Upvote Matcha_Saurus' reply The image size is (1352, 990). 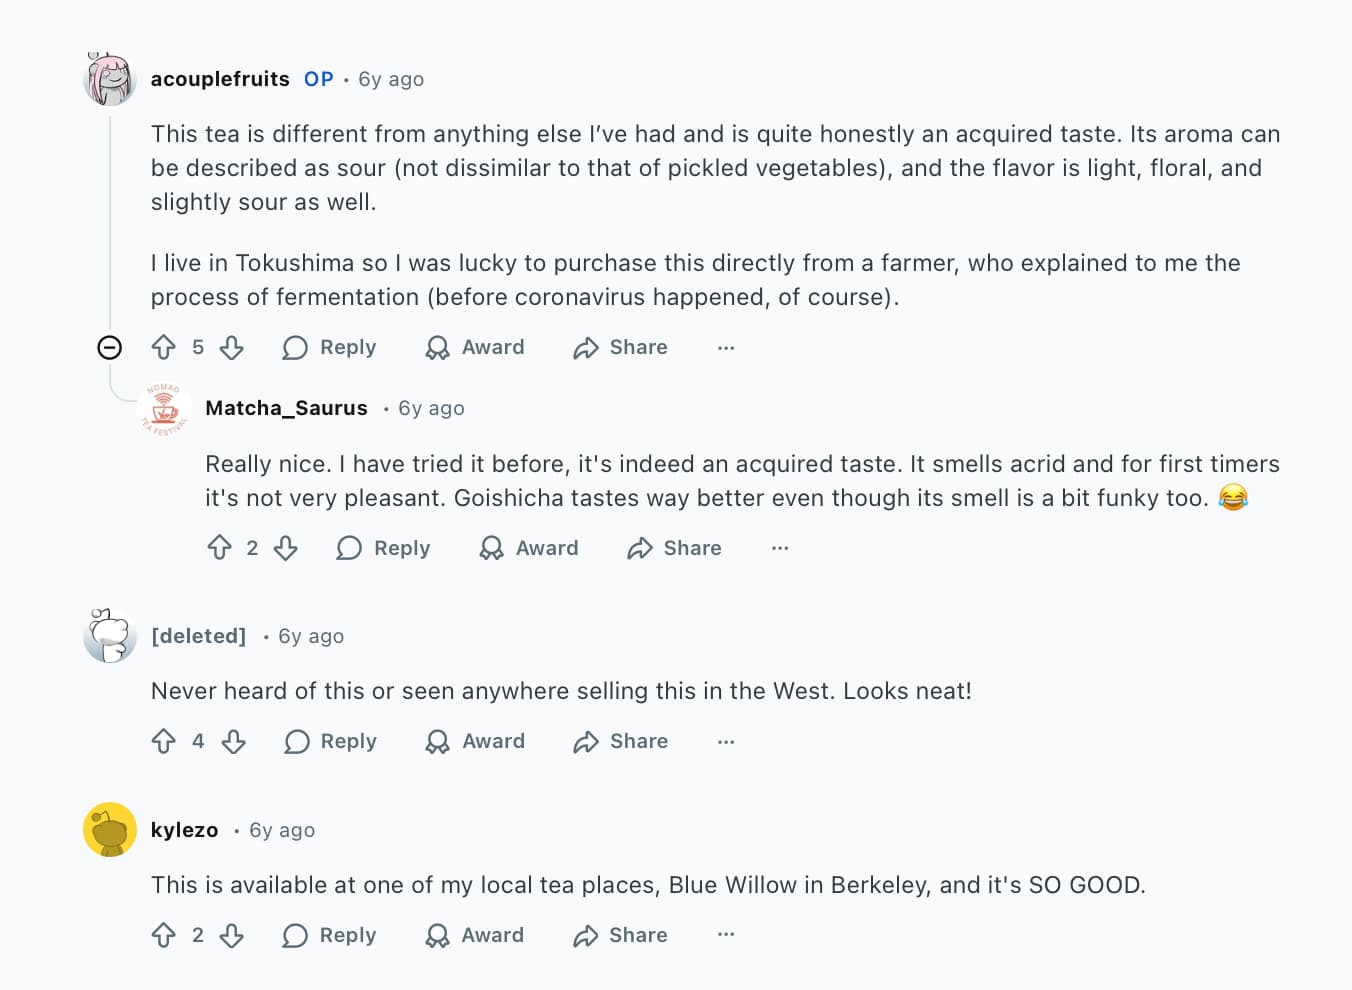coord(219,548)
